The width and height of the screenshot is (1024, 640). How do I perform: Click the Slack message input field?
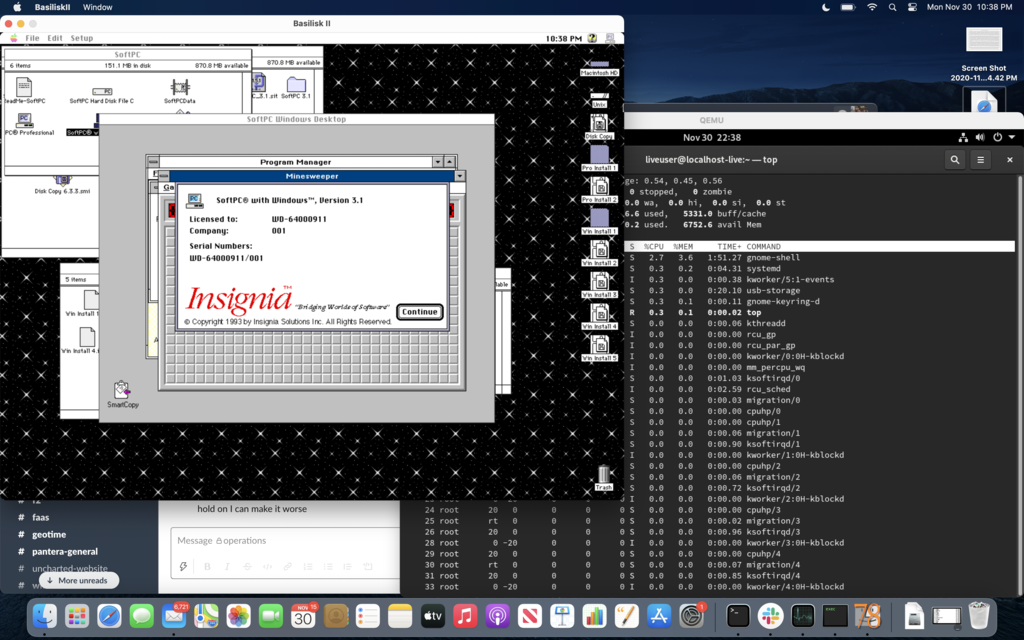click(285, 541)
